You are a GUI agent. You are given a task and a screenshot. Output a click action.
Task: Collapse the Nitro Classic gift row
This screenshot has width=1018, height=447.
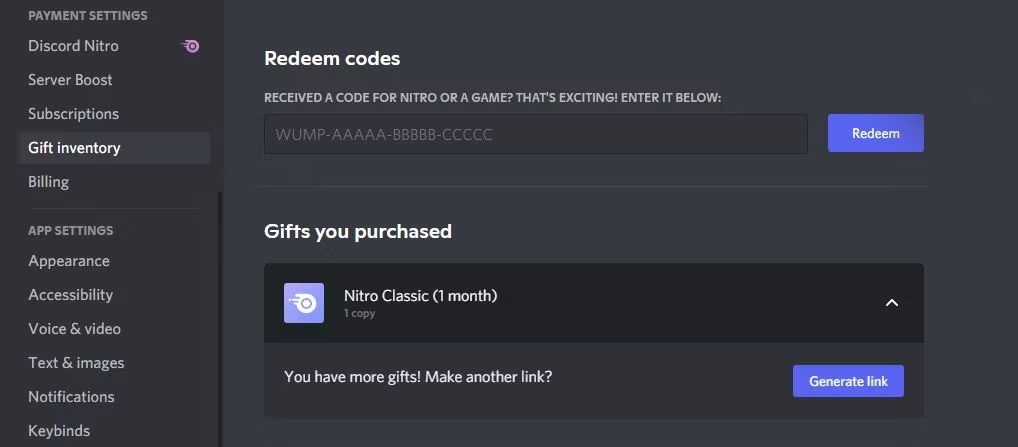[892, 303]
